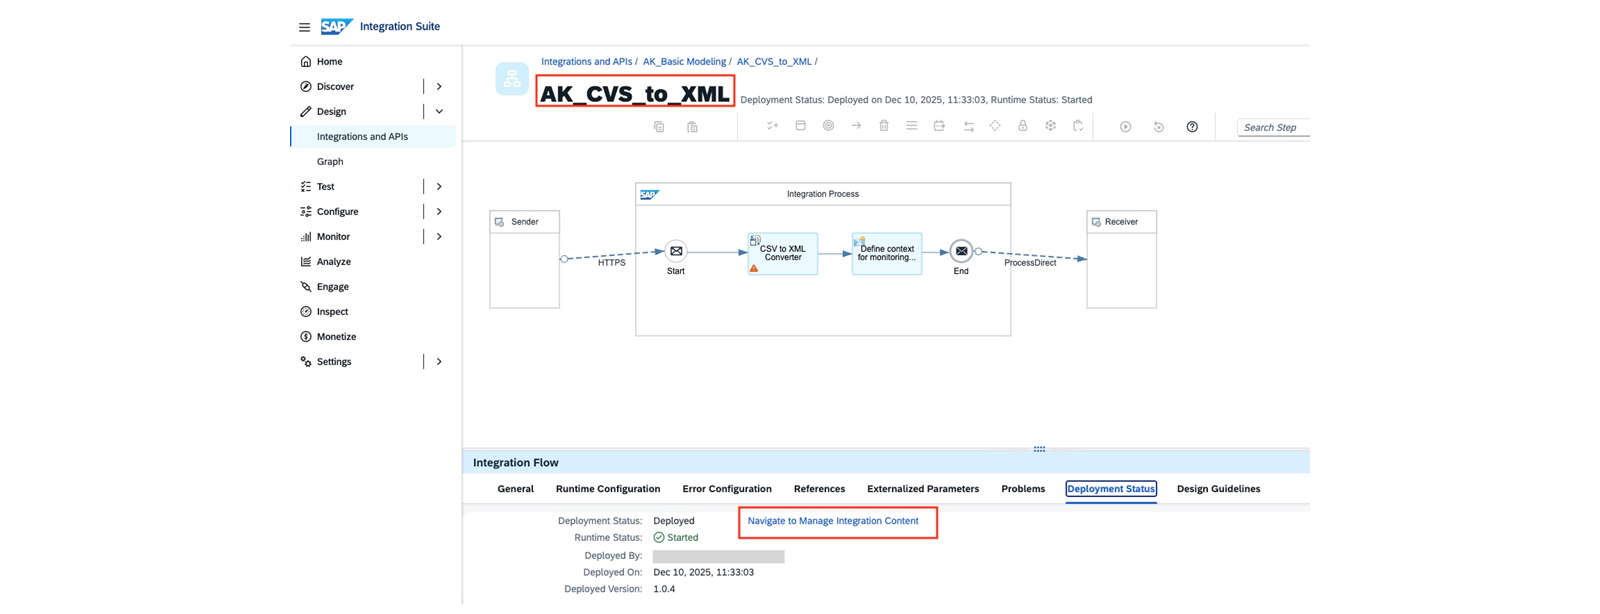Viewport: 1600px width, 614px height.
Task: Click the padlock security icon
Action: 1022,126
